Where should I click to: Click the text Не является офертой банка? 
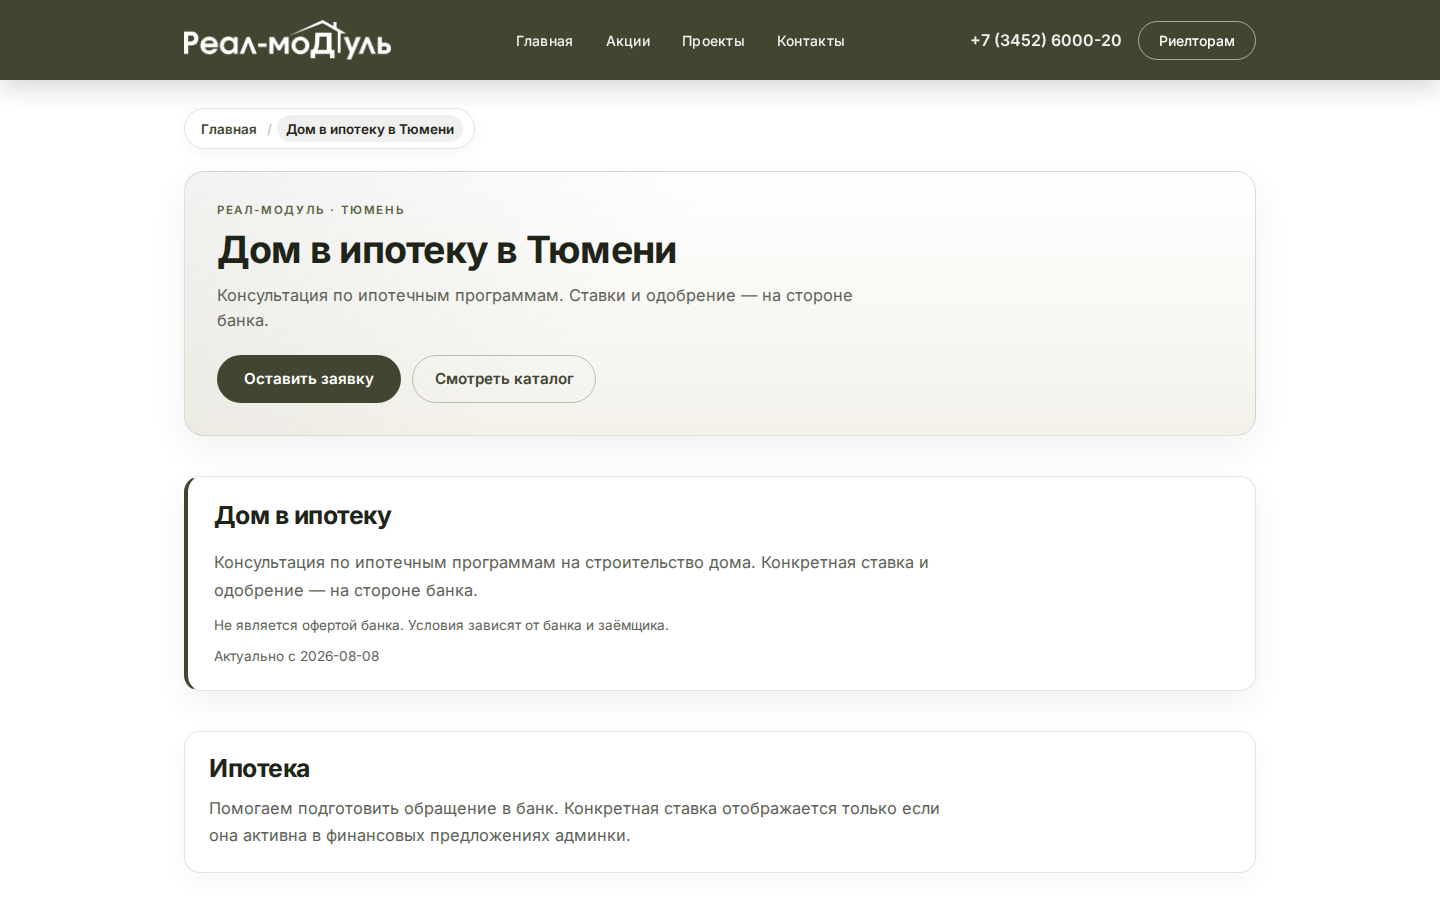tap(441, 625)
